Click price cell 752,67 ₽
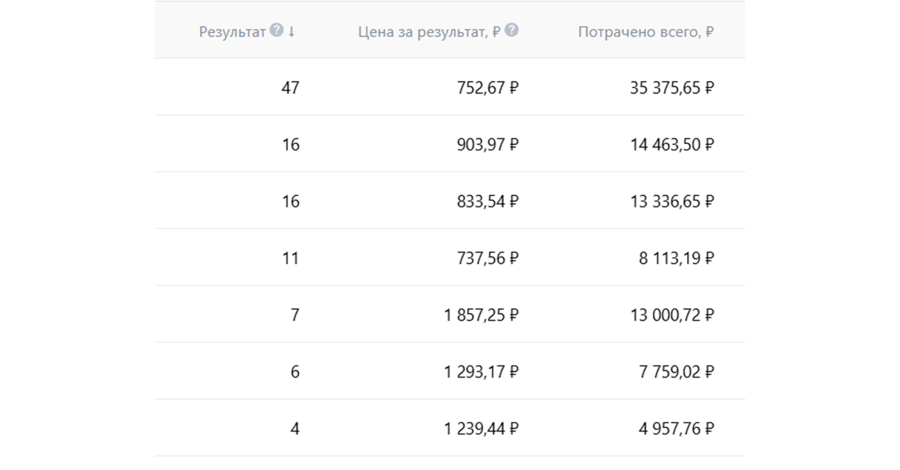Screen dimensions: 900x470 pos(488,88)
